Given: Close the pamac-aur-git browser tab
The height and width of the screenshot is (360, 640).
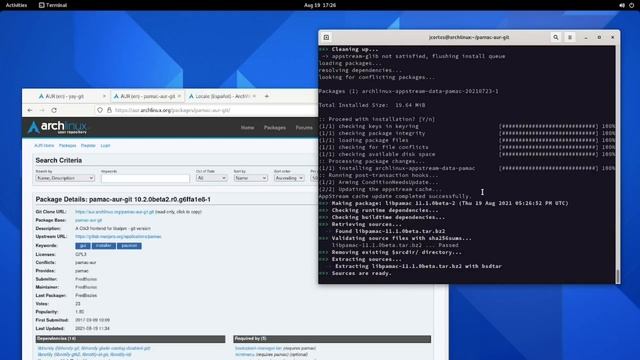Looking at the screenshot, I should [179, 96].
